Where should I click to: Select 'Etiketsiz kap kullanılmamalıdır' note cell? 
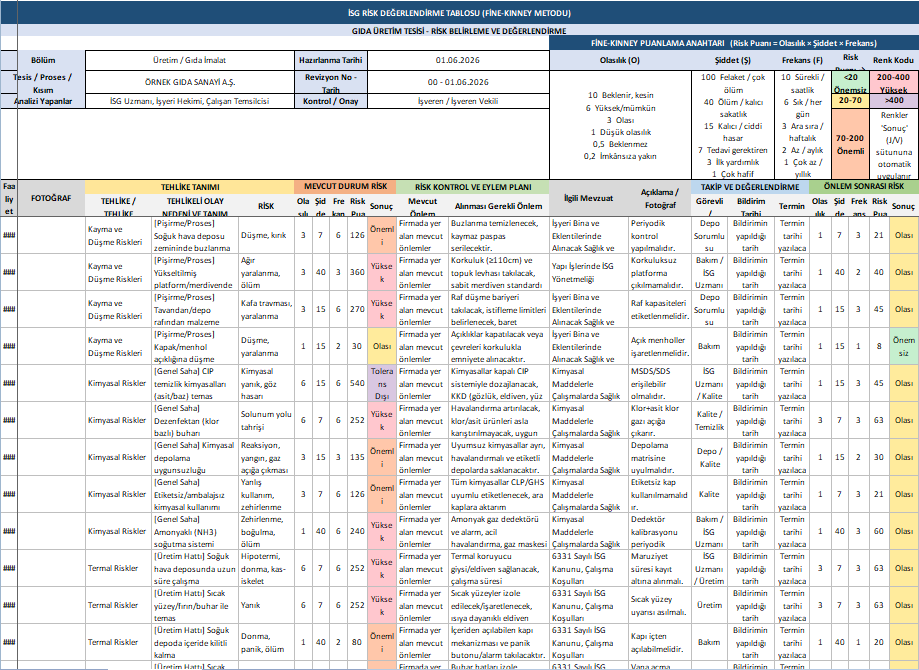coord(660,494)
